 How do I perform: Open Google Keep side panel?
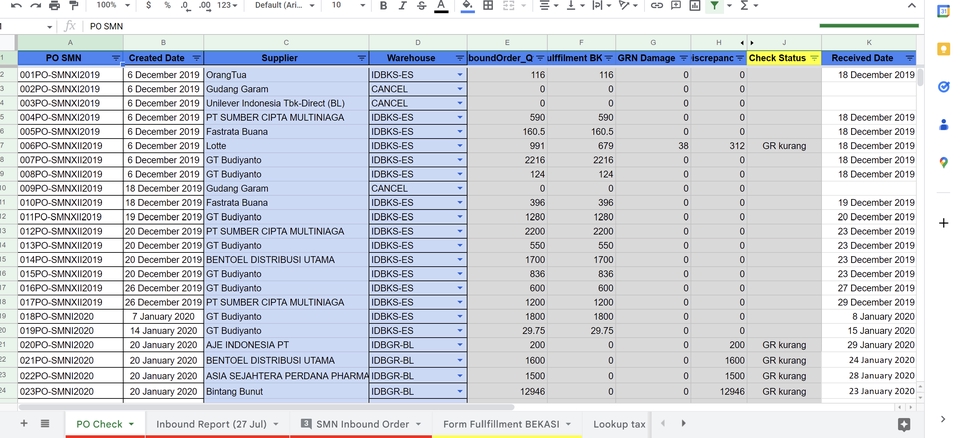point(943,49)
